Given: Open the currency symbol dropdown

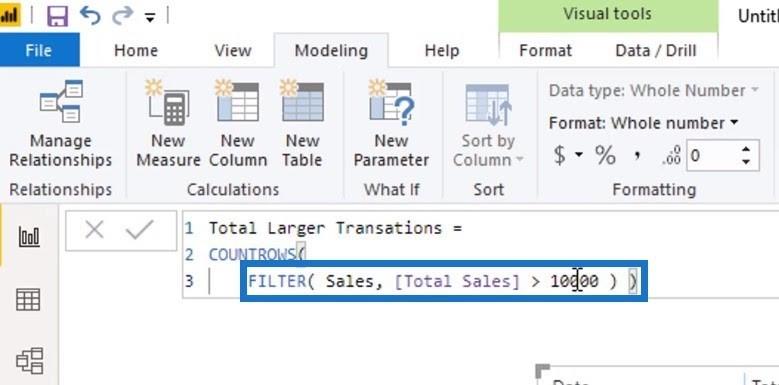Looking at the screenshot, I should [579, 156].
